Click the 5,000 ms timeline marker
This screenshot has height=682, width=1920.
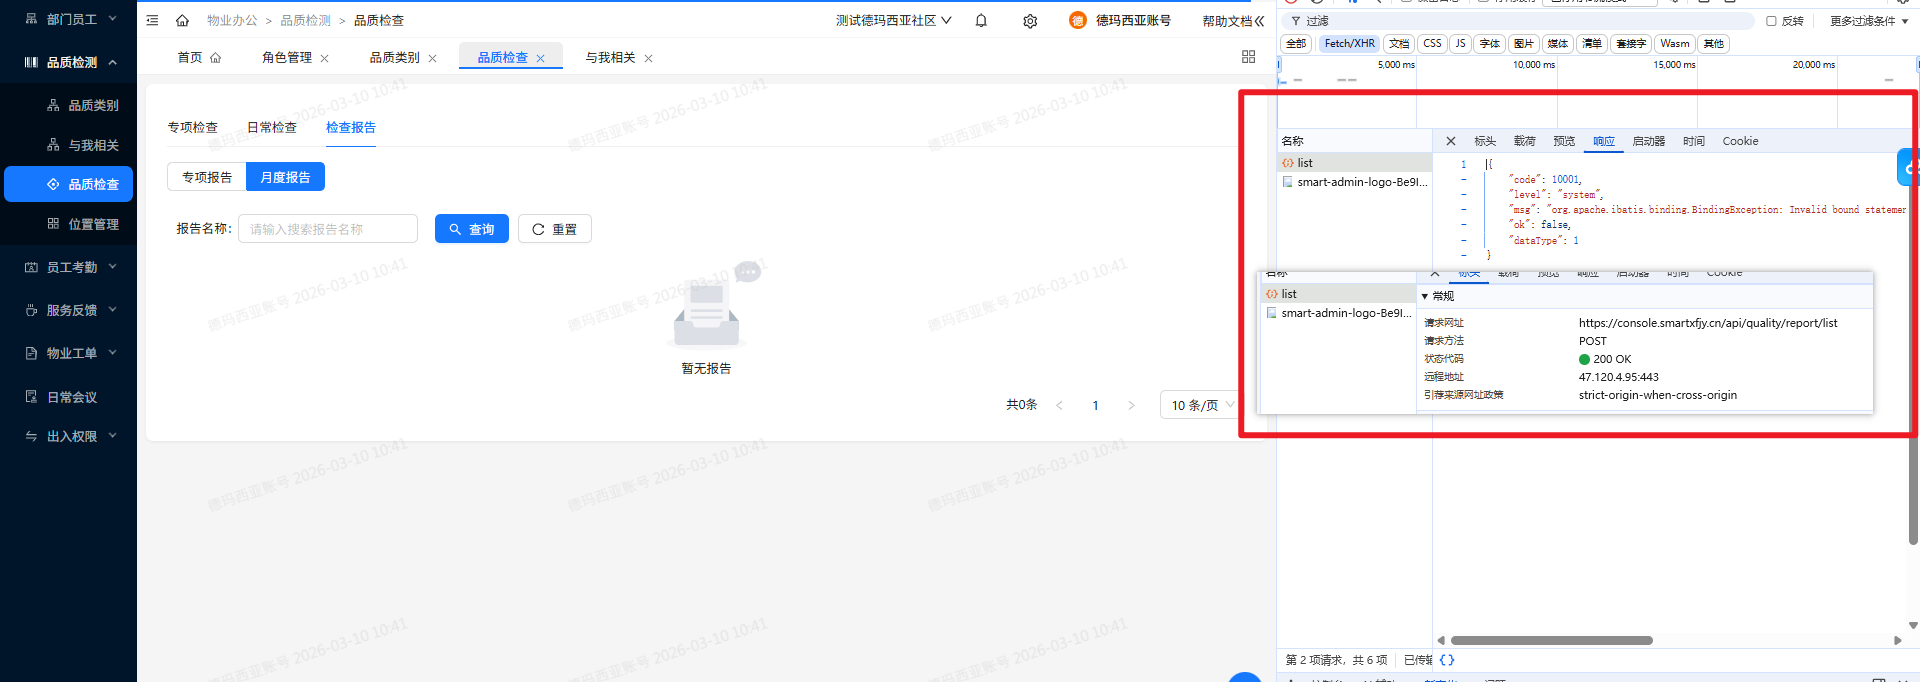[1396, 65]
